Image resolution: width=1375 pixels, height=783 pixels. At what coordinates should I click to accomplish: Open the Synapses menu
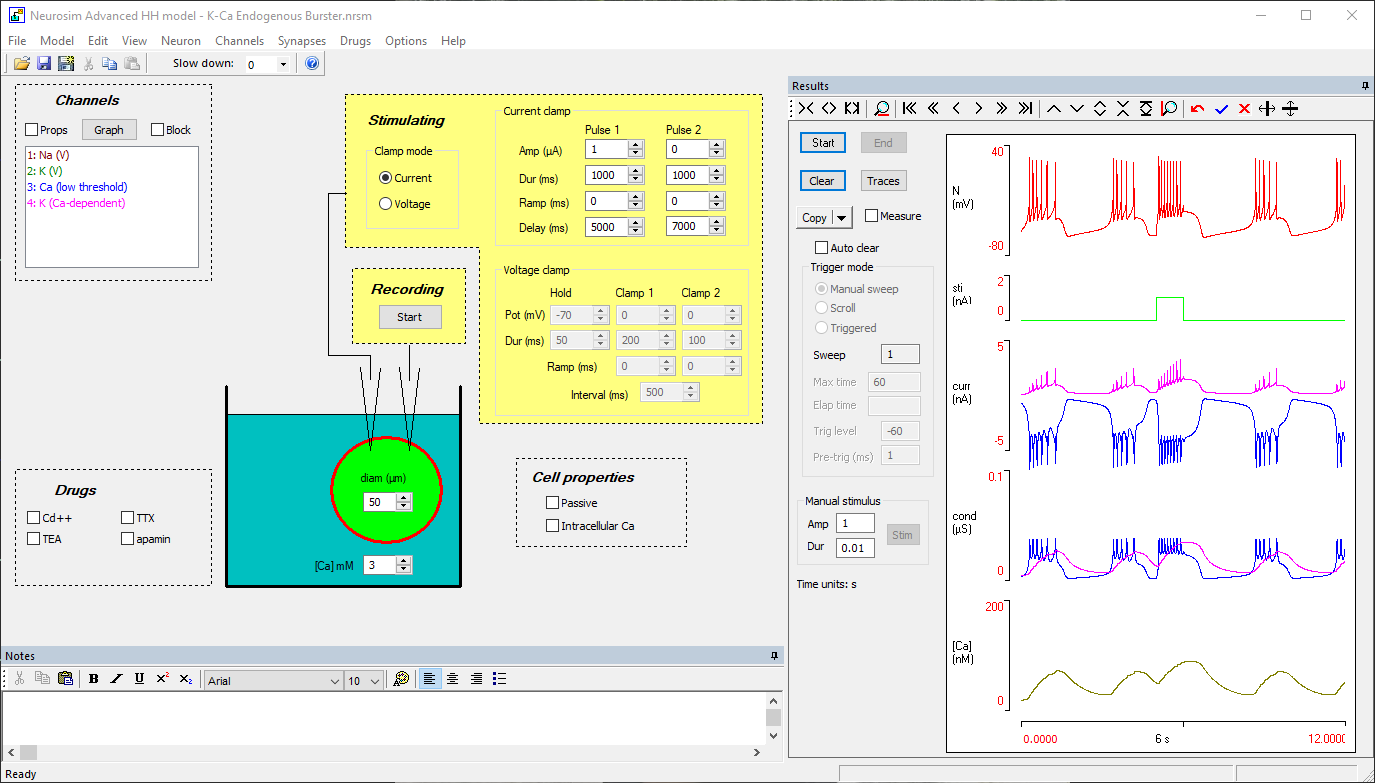(302, 41)
